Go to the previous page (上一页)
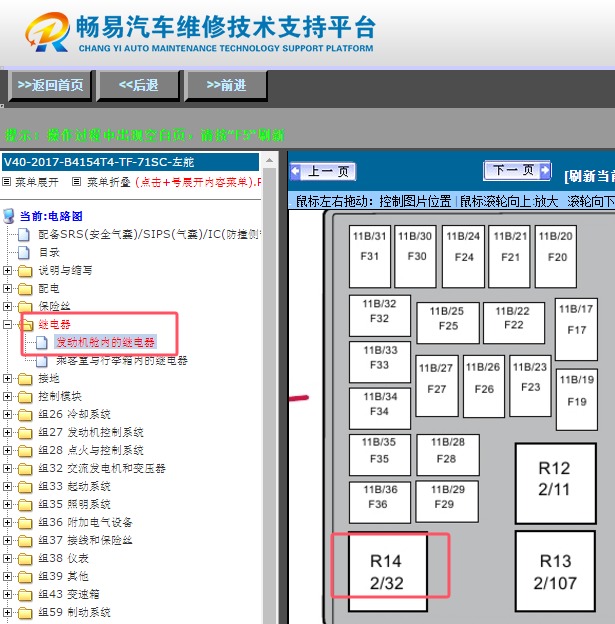The image size is (615, 624). click(x=323, y=172)
